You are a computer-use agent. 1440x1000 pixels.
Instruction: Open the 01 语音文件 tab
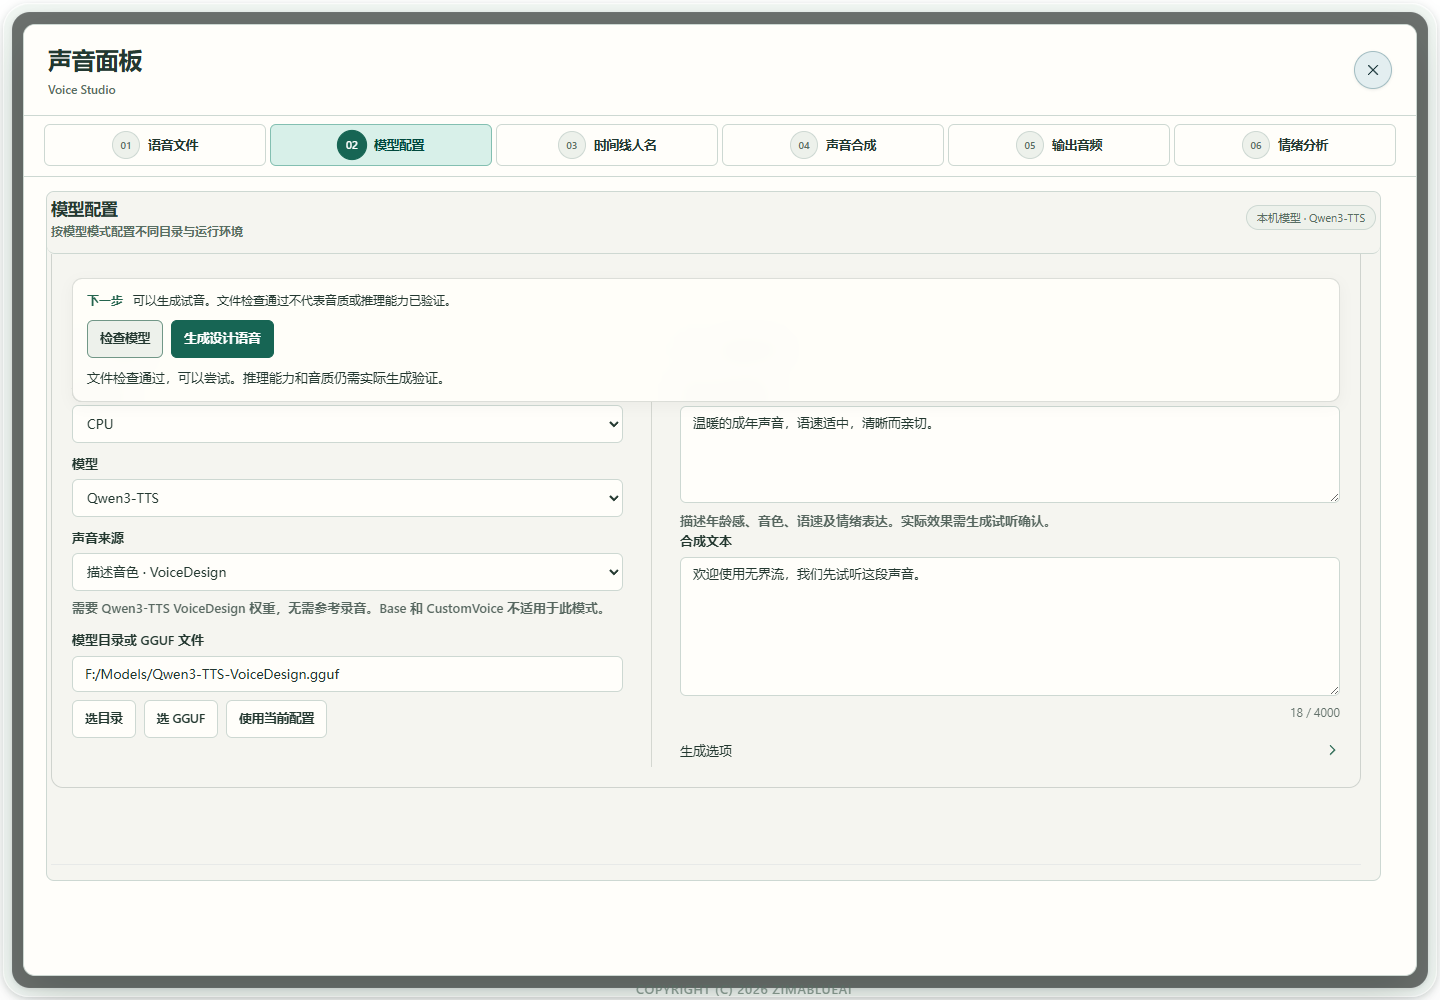(x=155, y=145)
